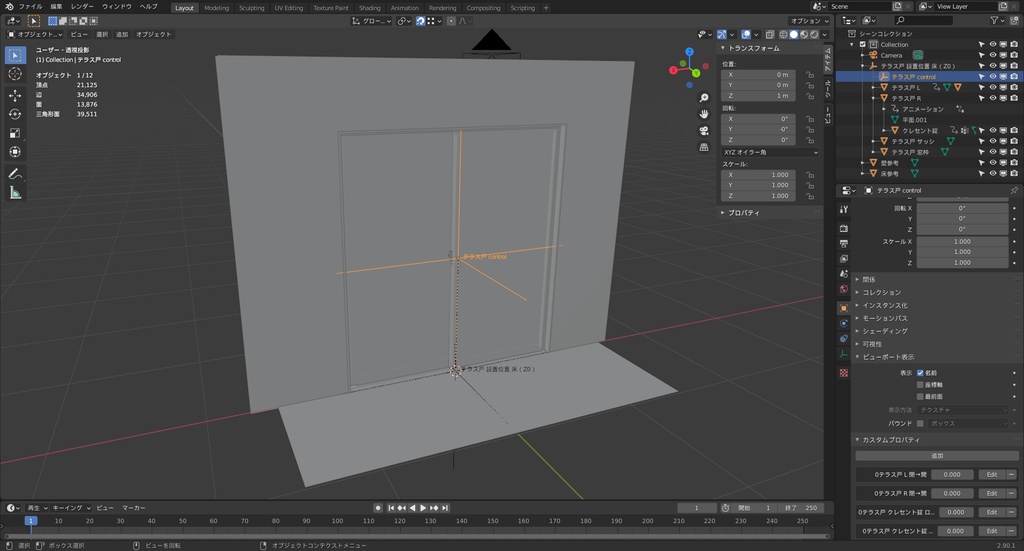Activate the 3D Cursor tool

pyautogui.click(x=15, y=74)
